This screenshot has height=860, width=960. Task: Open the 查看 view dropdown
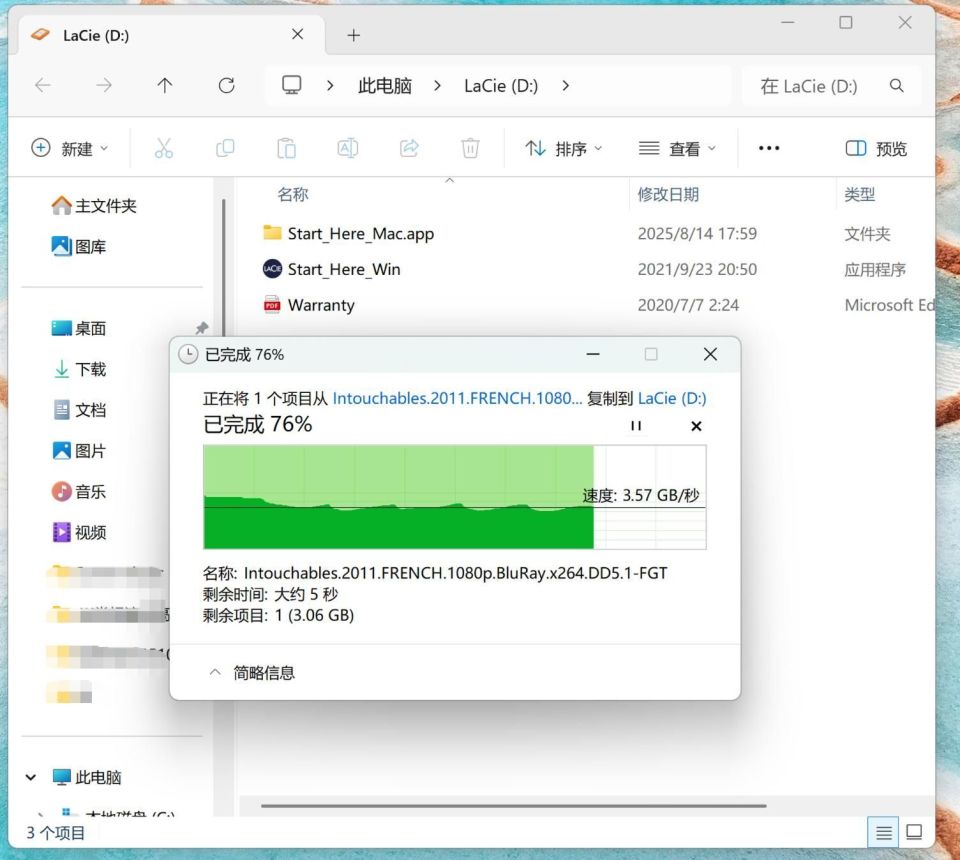[x=677, y=148]
